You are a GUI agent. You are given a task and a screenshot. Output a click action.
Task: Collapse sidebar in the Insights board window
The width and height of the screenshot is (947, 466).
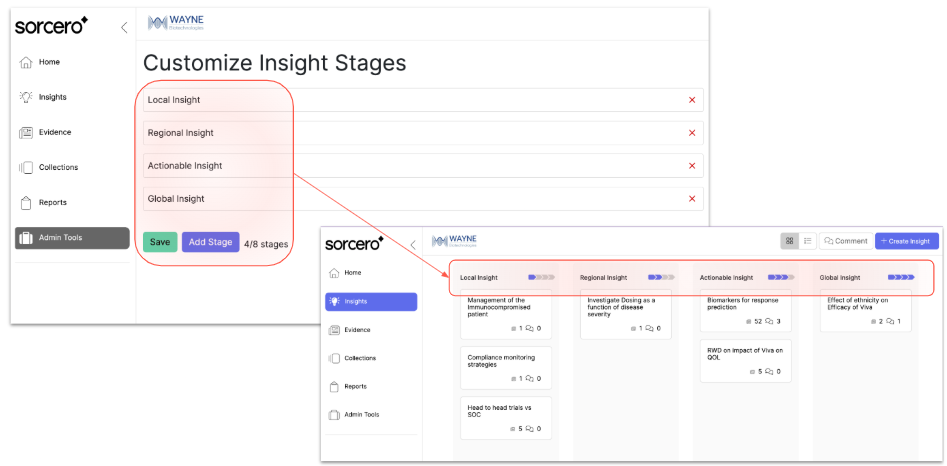[414, 244]
